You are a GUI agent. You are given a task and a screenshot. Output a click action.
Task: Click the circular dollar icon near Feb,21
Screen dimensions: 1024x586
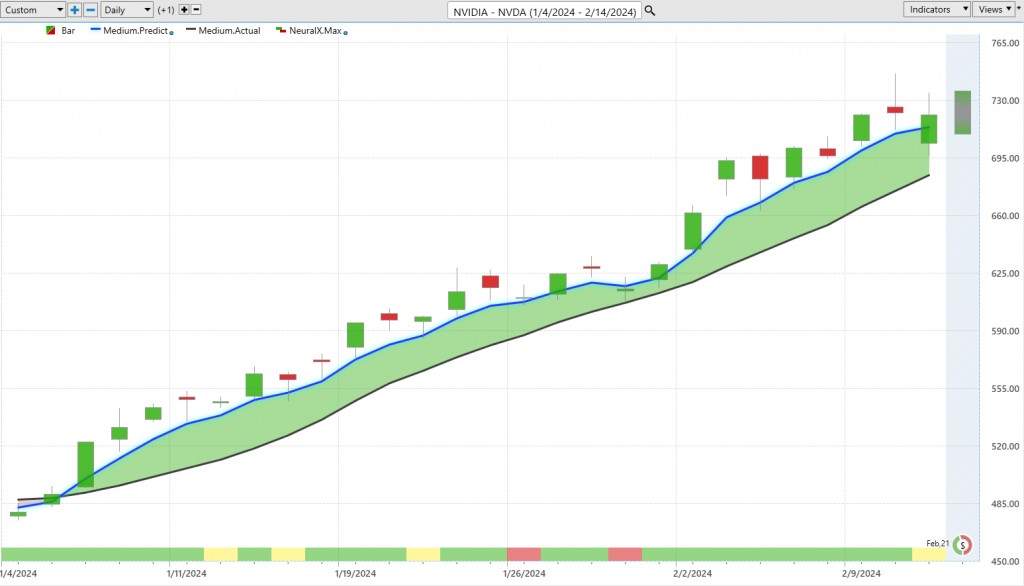962,545
